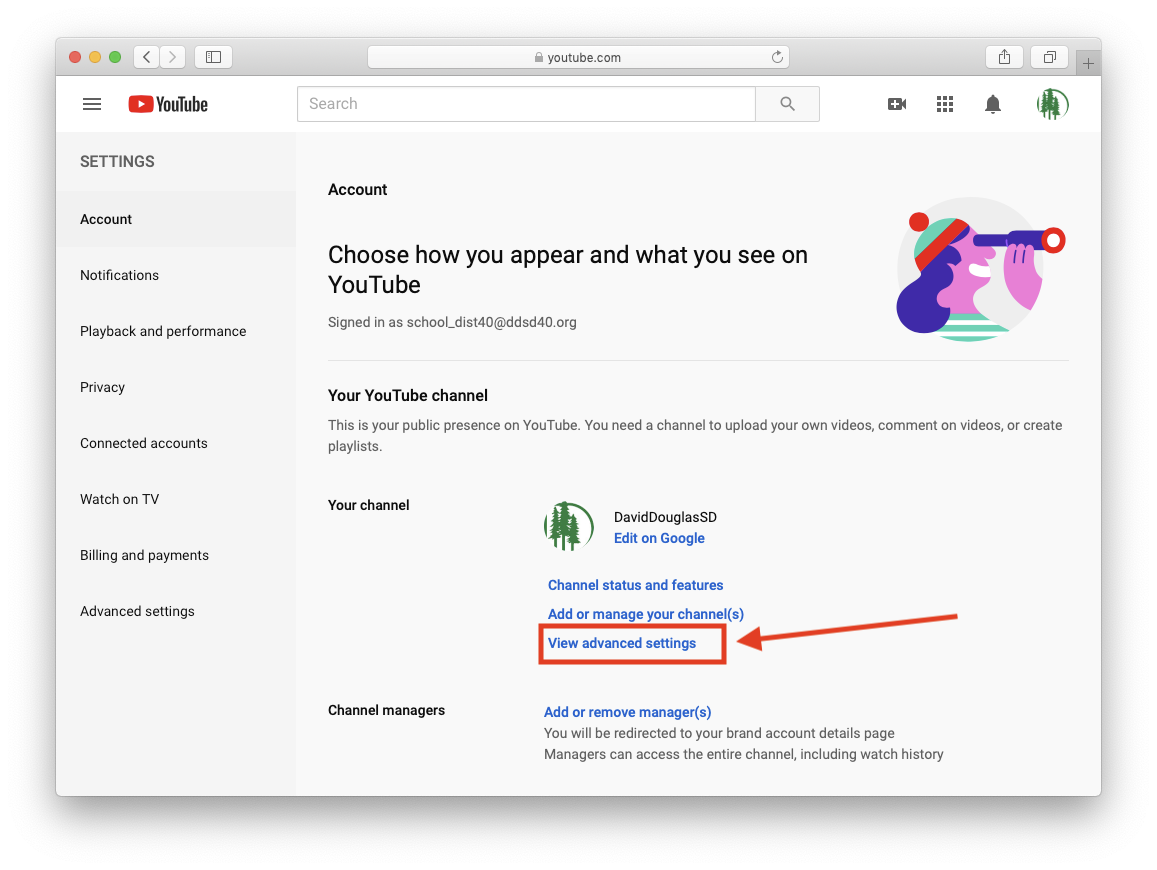Click the DavidDouglasSD channel avatar
This screenshot has width=1157, height=870.
(x=568, y=526)
